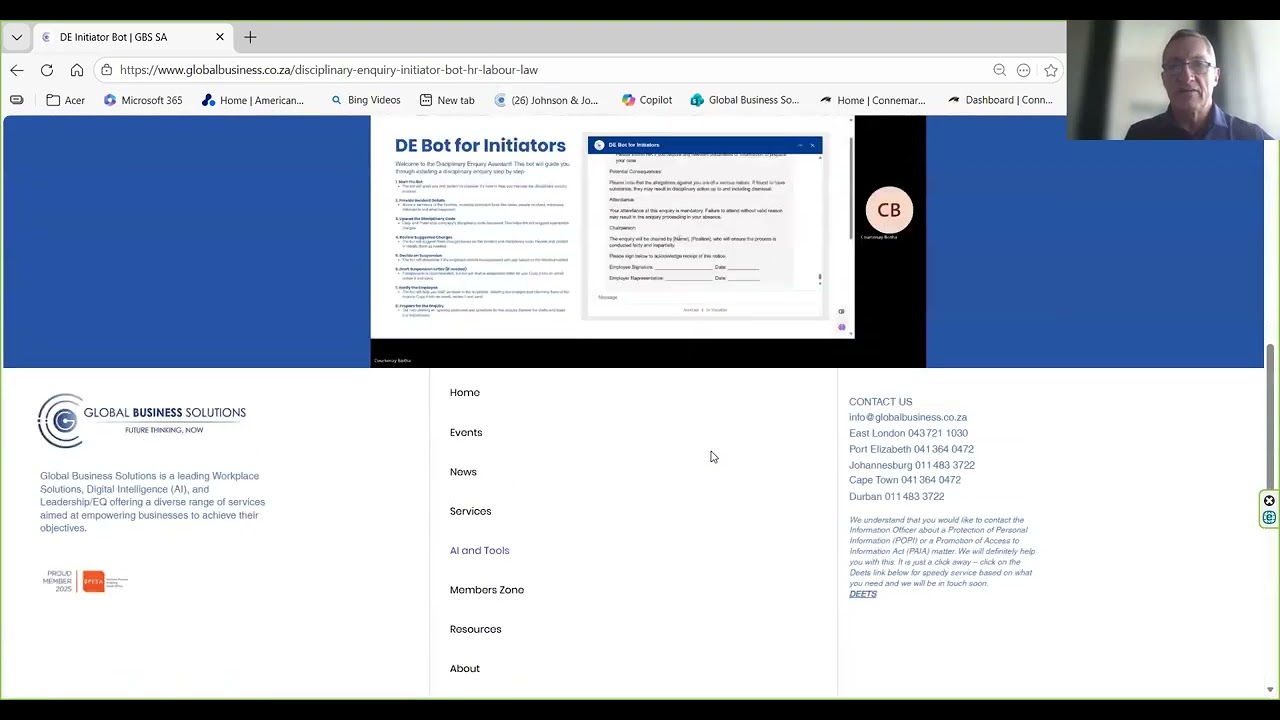Open the Home | Connemar... bookmark

pos(873,100)
